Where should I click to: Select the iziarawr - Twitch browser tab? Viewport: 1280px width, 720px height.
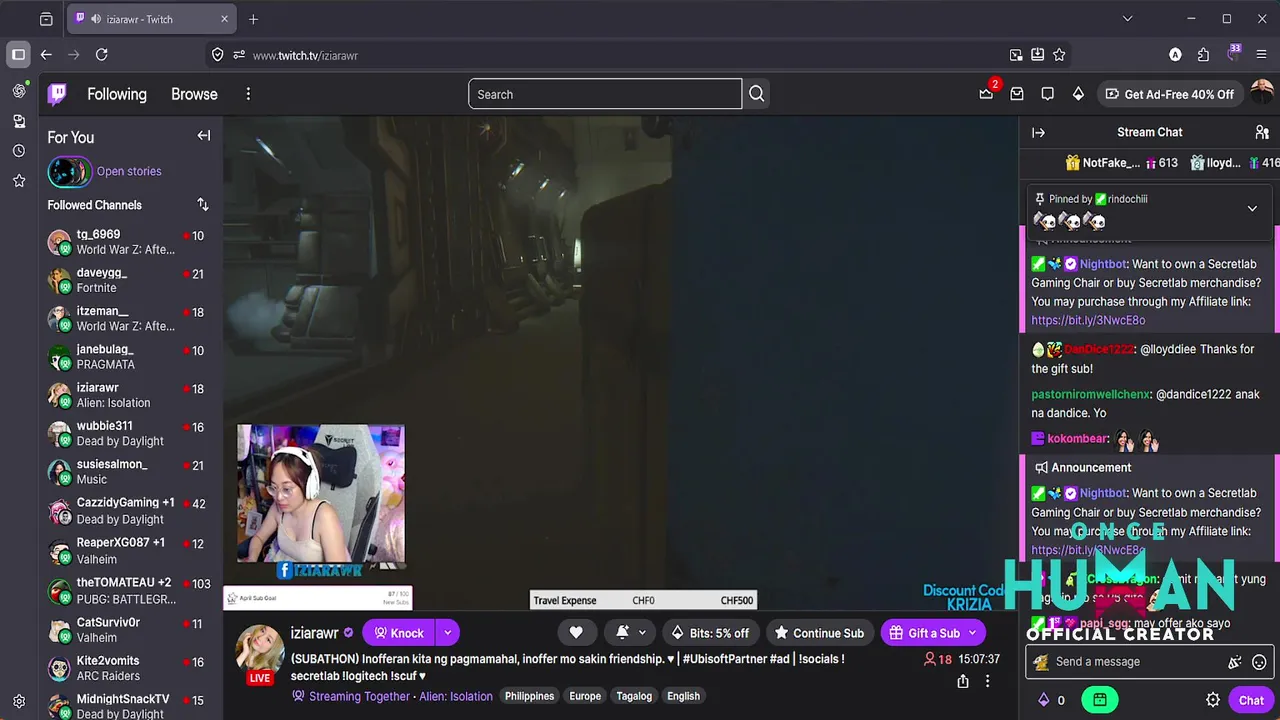150,19
